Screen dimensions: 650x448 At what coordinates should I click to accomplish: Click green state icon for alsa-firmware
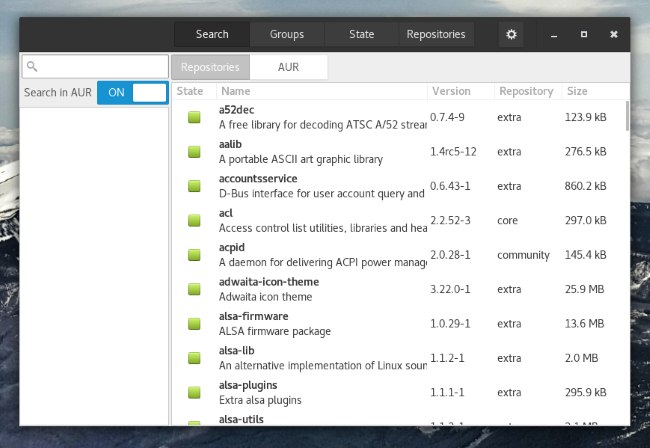tap(194, 324)
